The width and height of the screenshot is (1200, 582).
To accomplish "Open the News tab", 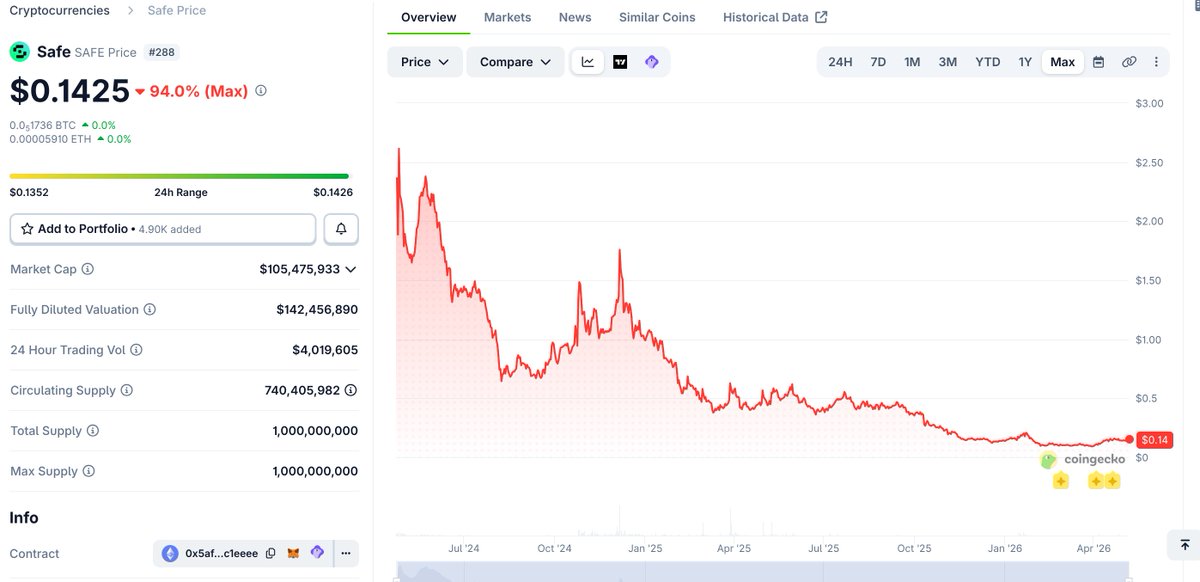I will tap(575, 17).
